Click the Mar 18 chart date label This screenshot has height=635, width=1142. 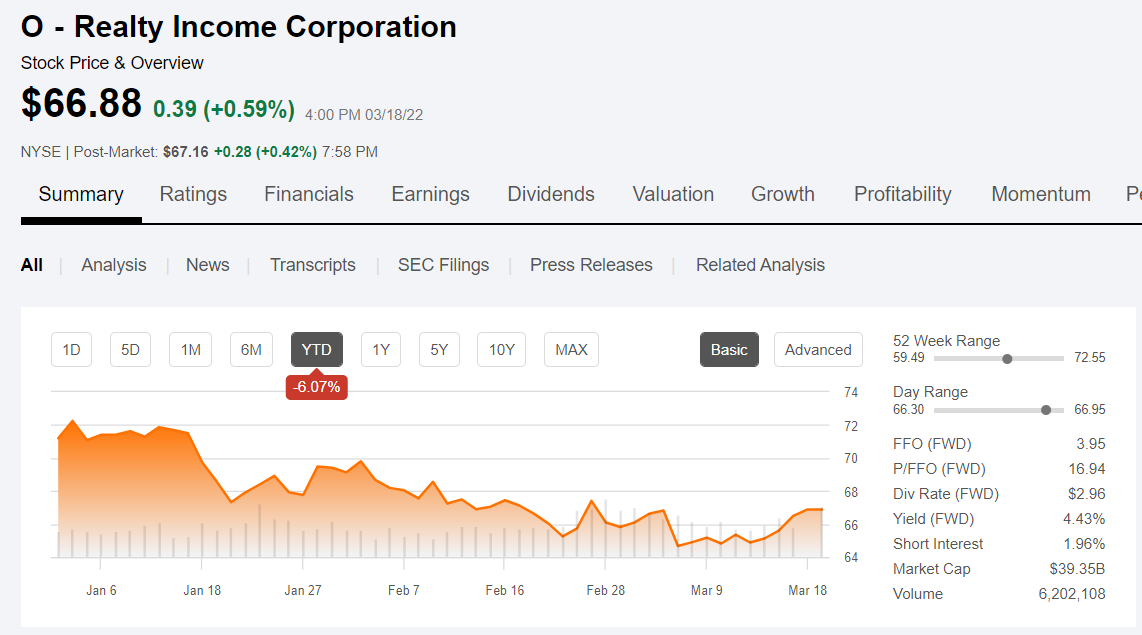click(807, 591)
